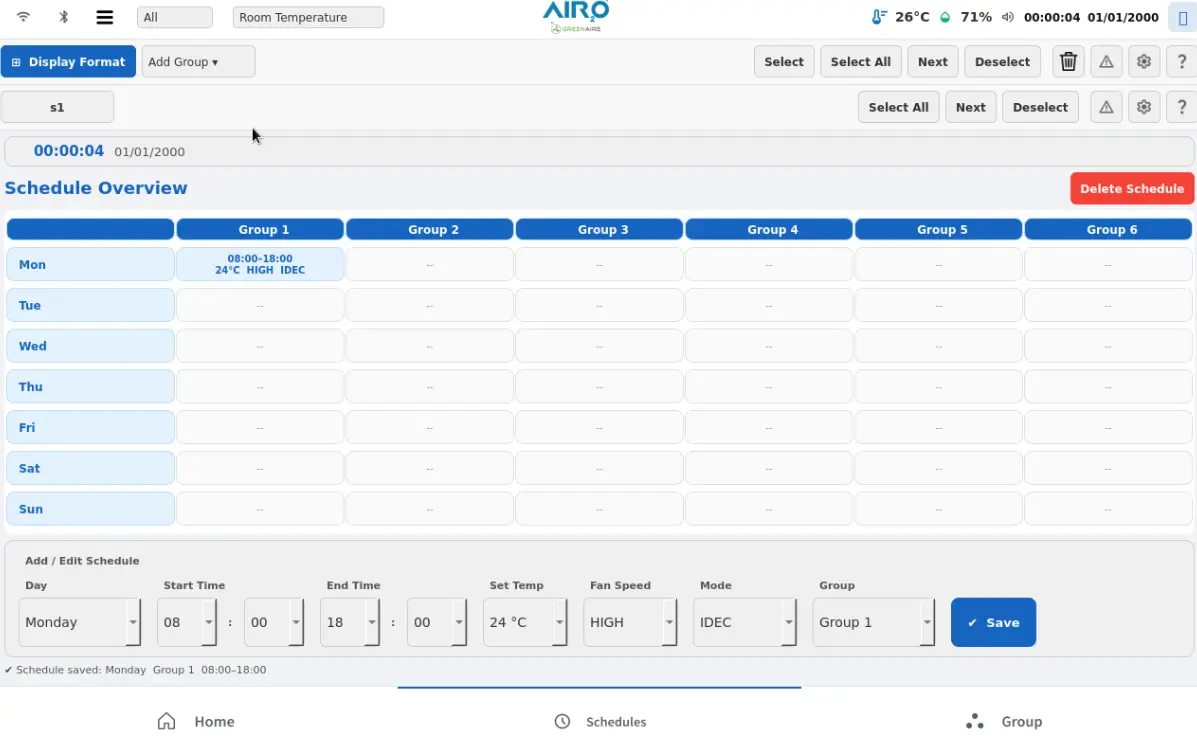
Task: Select the Mon row label
Action: pos(90,264)
